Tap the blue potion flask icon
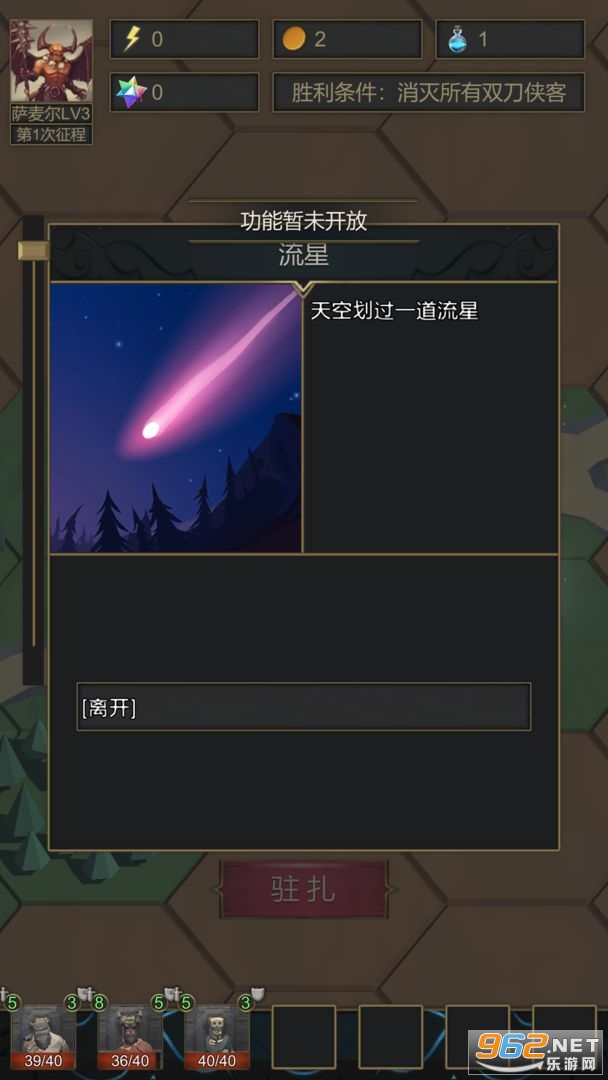The height and width of the screenshot is (1080, 608). (457, 39)
